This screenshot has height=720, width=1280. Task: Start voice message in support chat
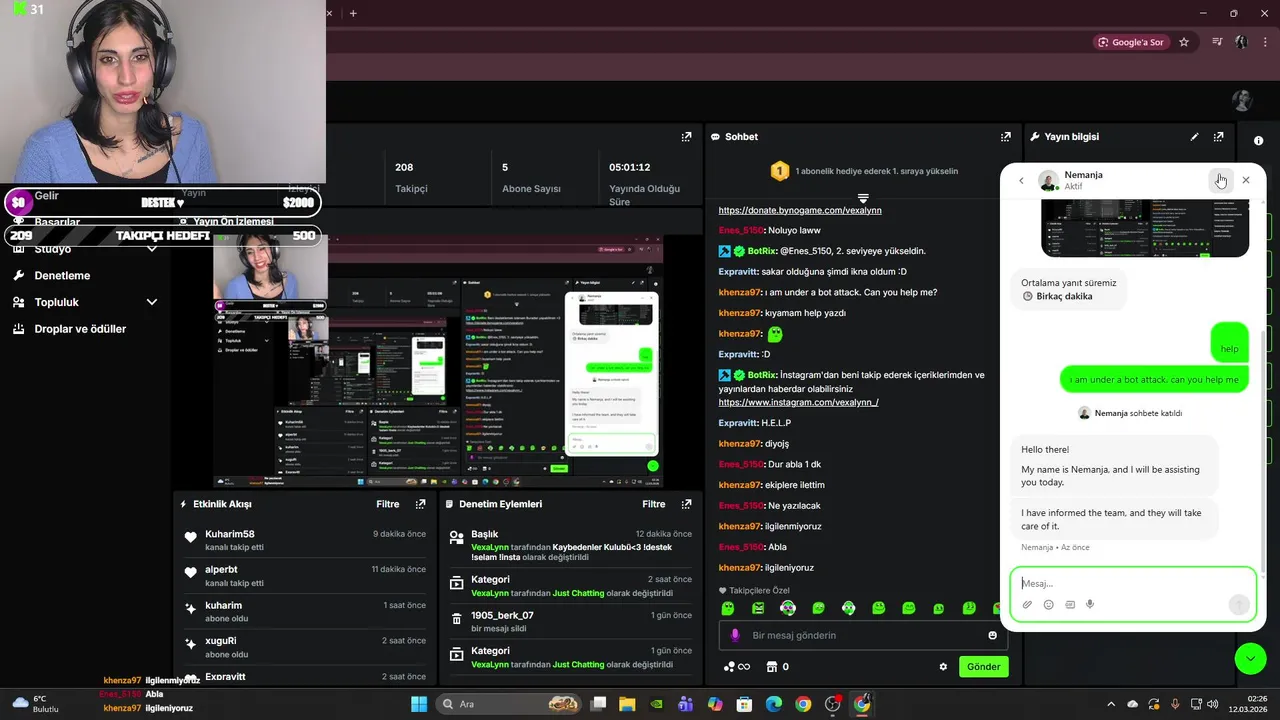click(1090, 604)
